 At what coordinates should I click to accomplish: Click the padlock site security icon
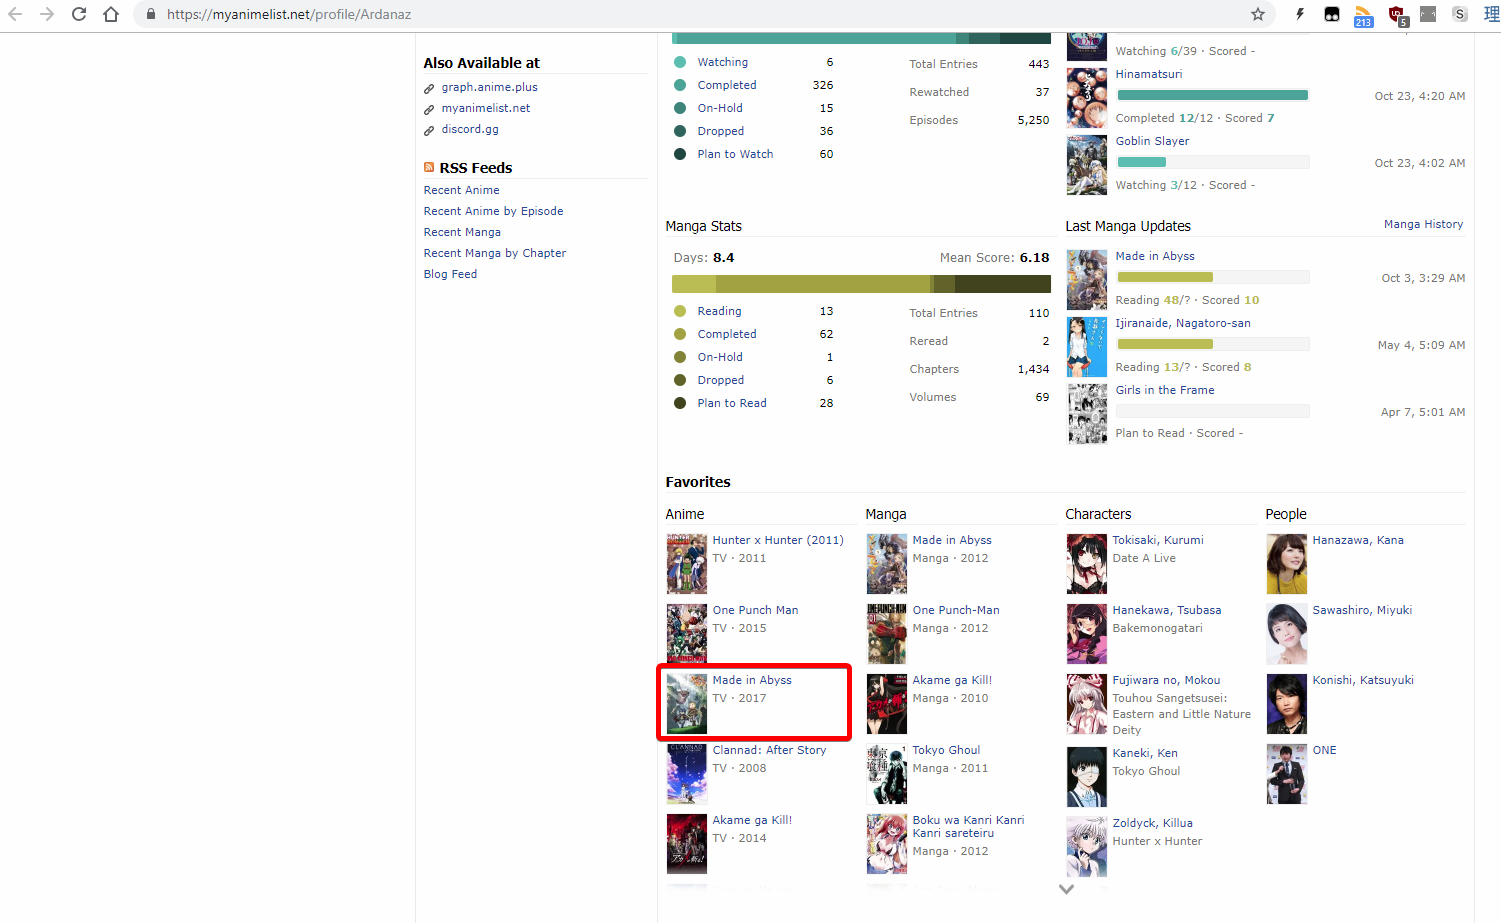(151, 14)
